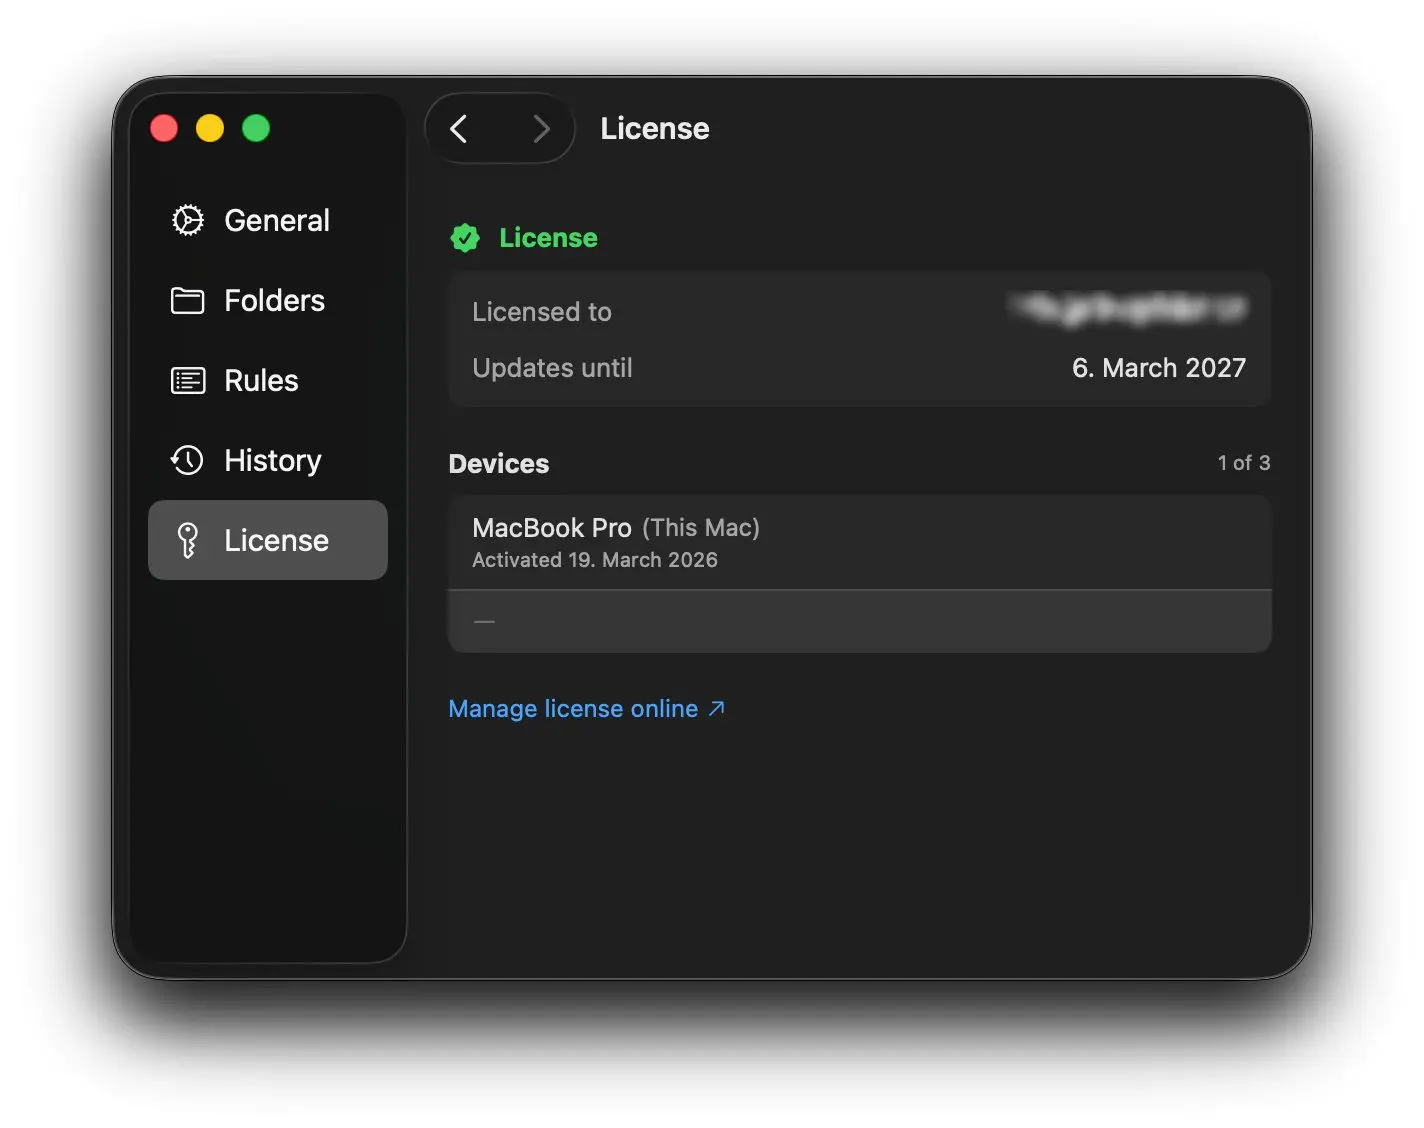Minimize the window with the yellow button
Screen dimensions: 1424x1128
pyautogui.click(x=210, y=128)
